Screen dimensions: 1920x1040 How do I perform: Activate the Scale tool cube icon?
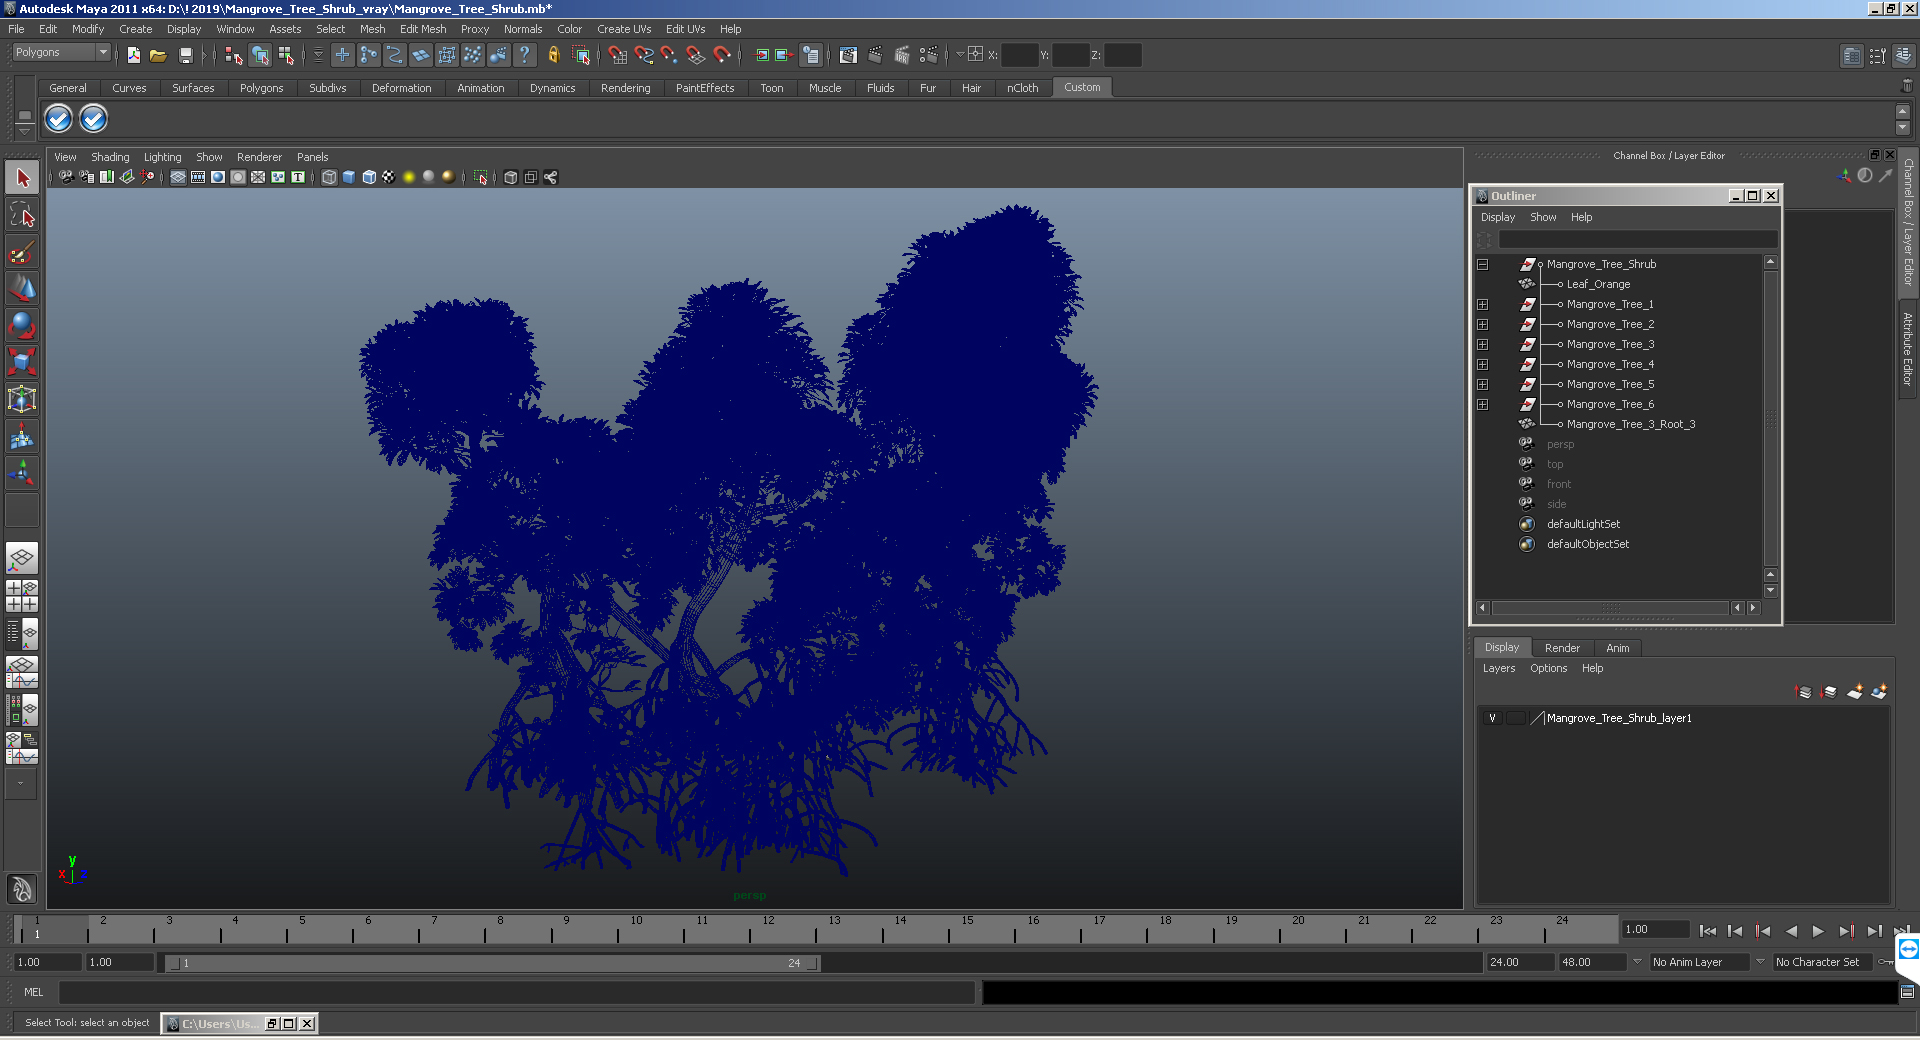(22, 361)
